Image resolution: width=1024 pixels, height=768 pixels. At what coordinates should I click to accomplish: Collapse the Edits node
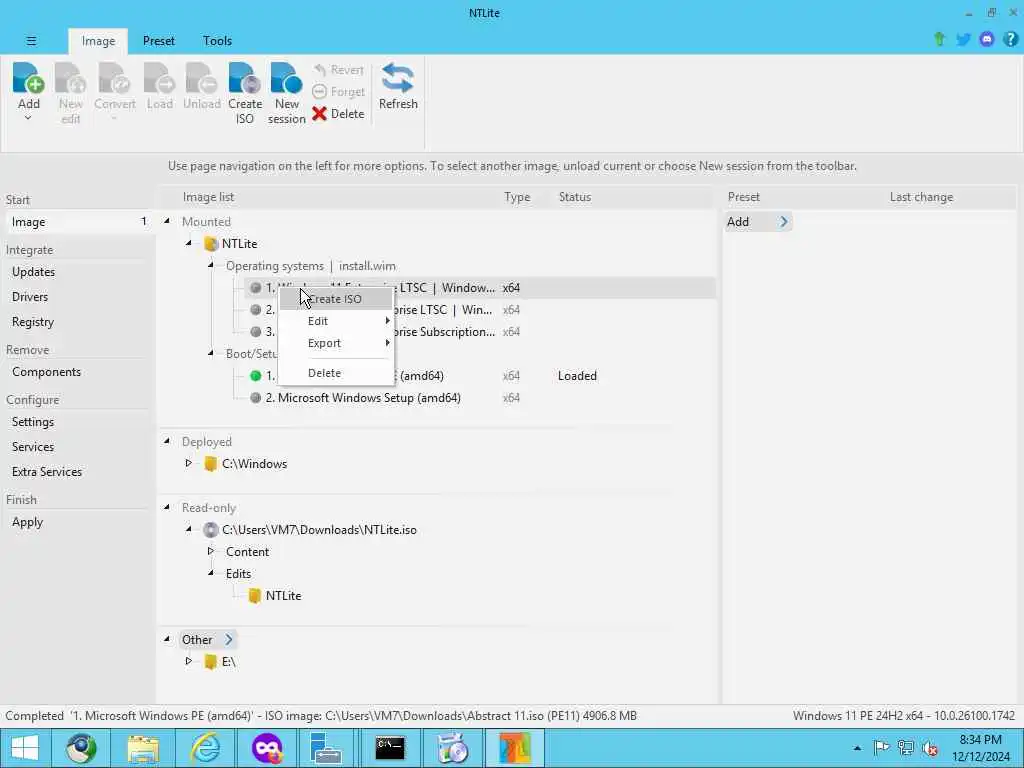[211, 573]
